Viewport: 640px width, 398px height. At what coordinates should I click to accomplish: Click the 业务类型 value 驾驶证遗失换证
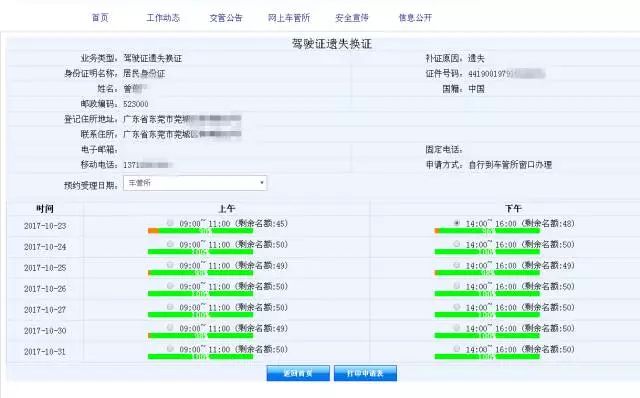[x=153, y=58]
